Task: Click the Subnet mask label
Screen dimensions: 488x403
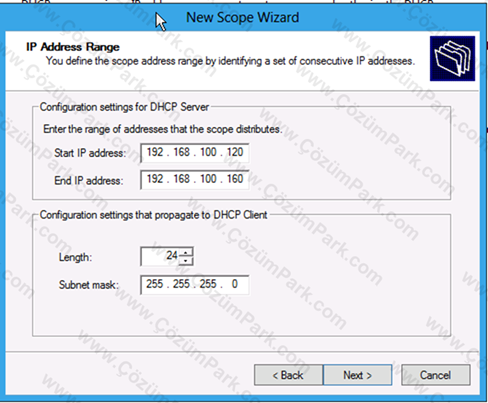Action: 89,285
